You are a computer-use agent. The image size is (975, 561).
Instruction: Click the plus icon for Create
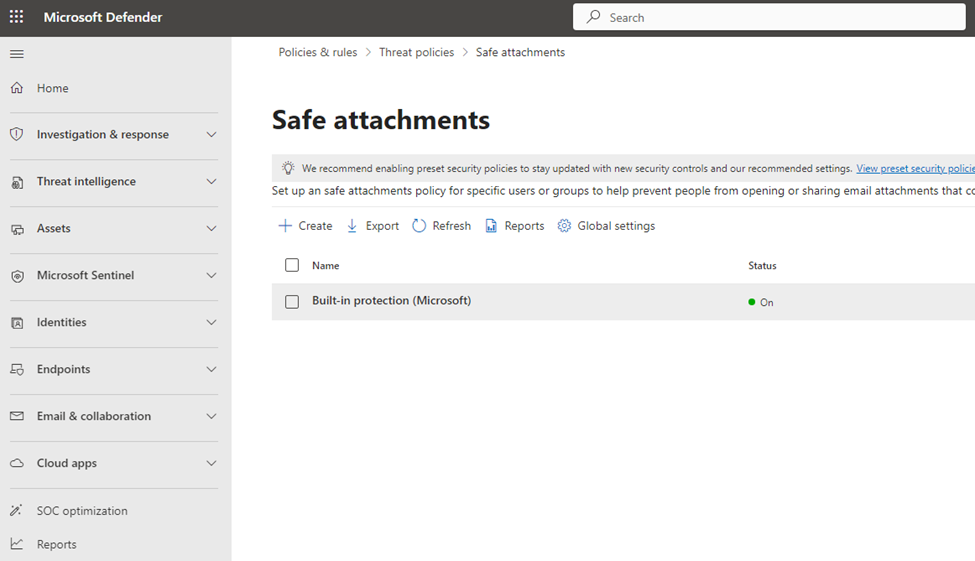click(x=285, y=225)
